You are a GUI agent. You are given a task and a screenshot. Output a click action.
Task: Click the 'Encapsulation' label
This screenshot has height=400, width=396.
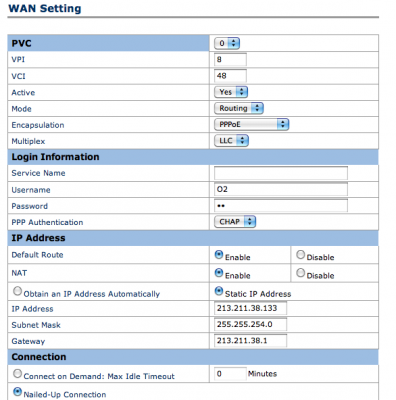click(38, 125)
